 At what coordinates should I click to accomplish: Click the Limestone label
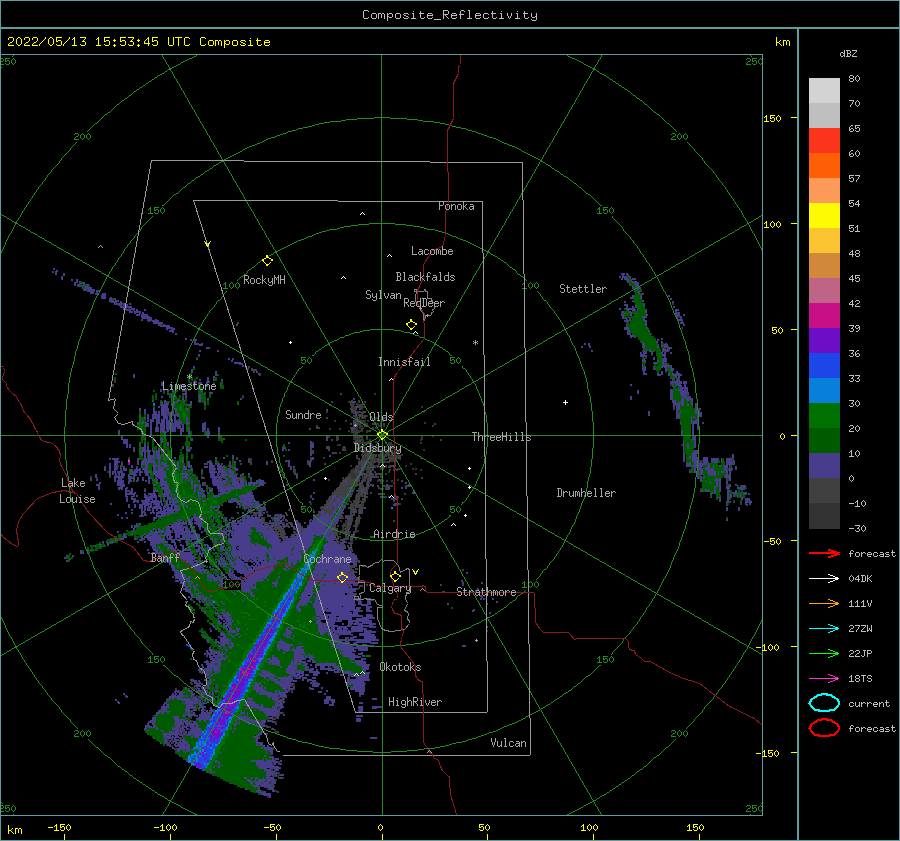pos(189,386)
